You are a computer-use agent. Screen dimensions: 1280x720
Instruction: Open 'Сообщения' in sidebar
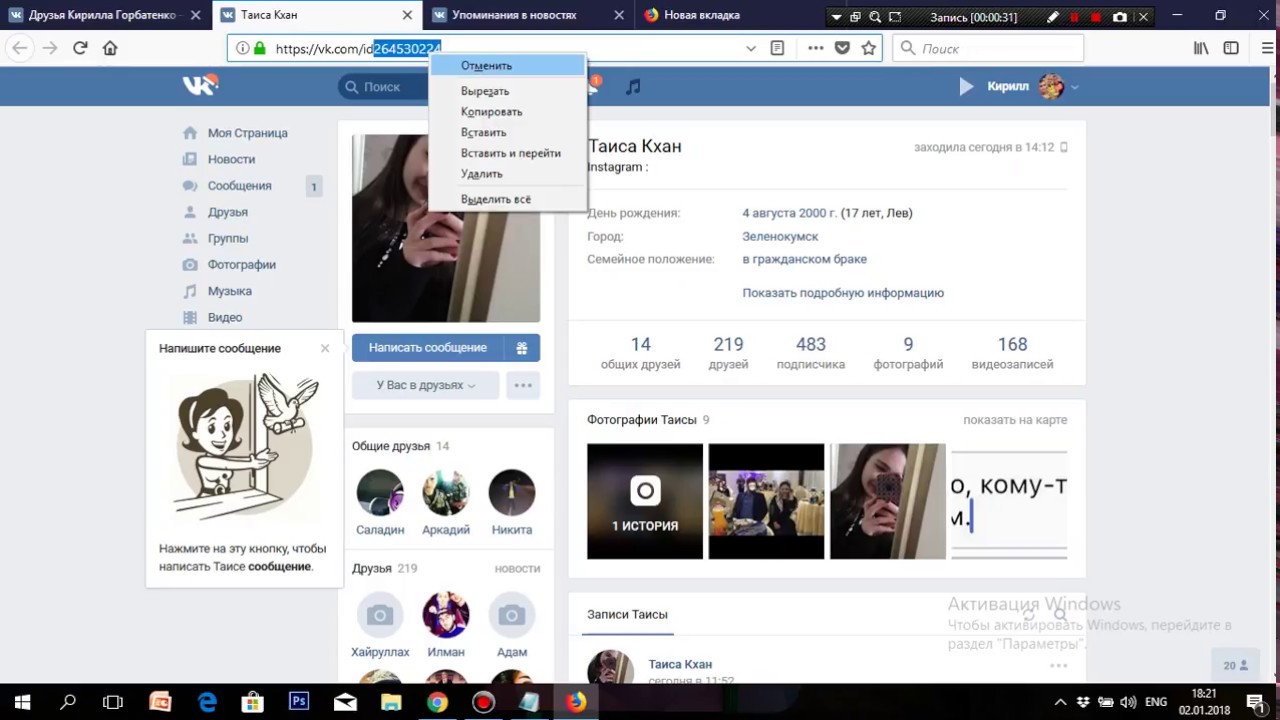(239, 186)
